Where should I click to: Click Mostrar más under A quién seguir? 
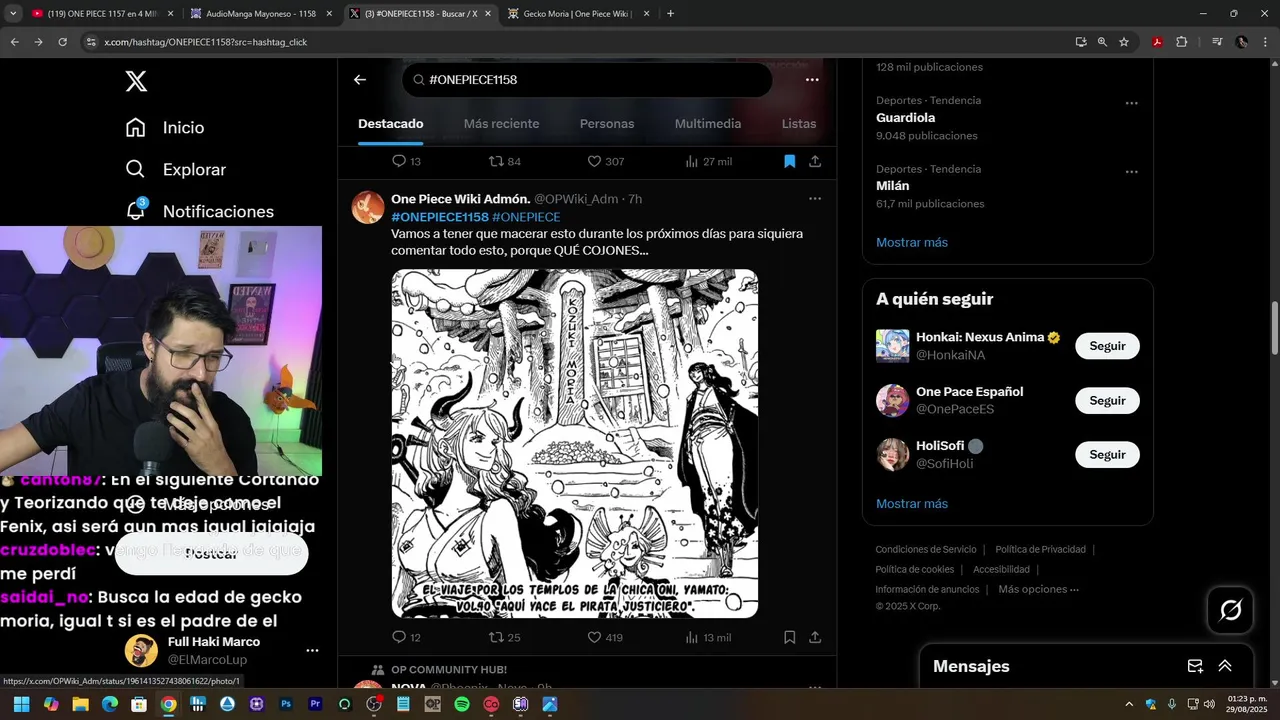point(912,503)
